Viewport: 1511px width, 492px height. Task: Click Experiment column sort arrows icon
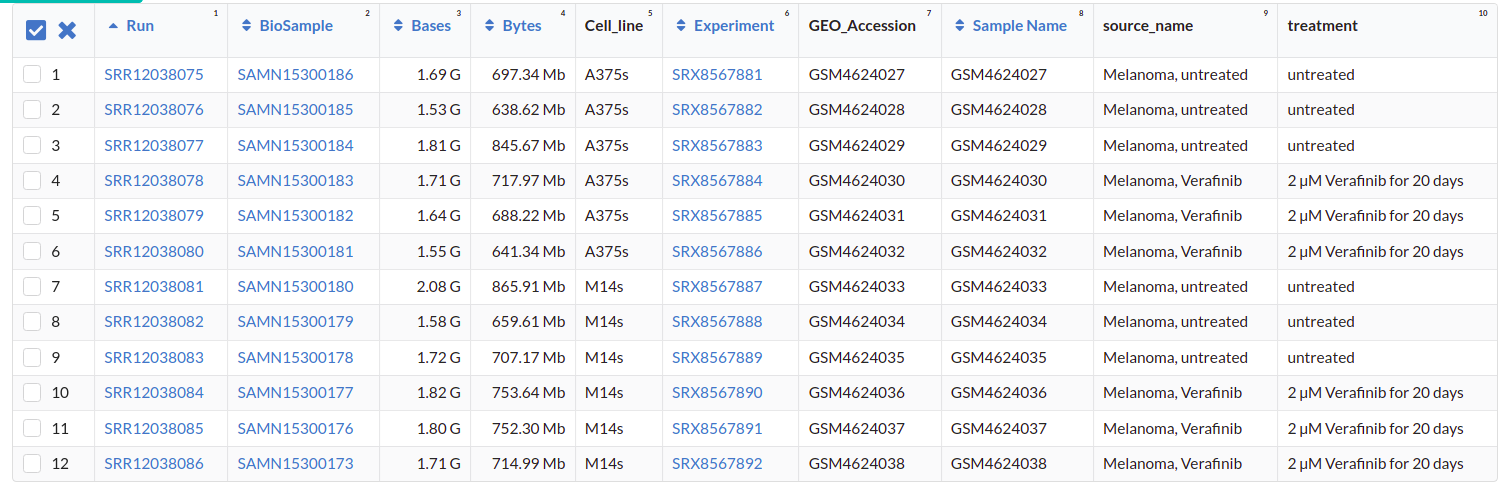click(682, 26)
